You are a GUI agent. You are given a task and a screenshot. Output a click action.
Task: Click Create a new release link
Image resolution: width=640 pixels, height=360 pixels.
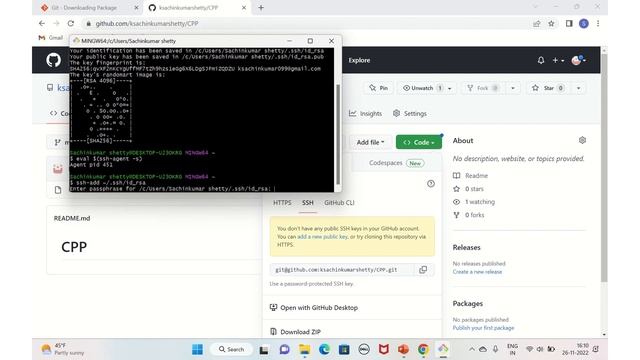pos(477,272)
